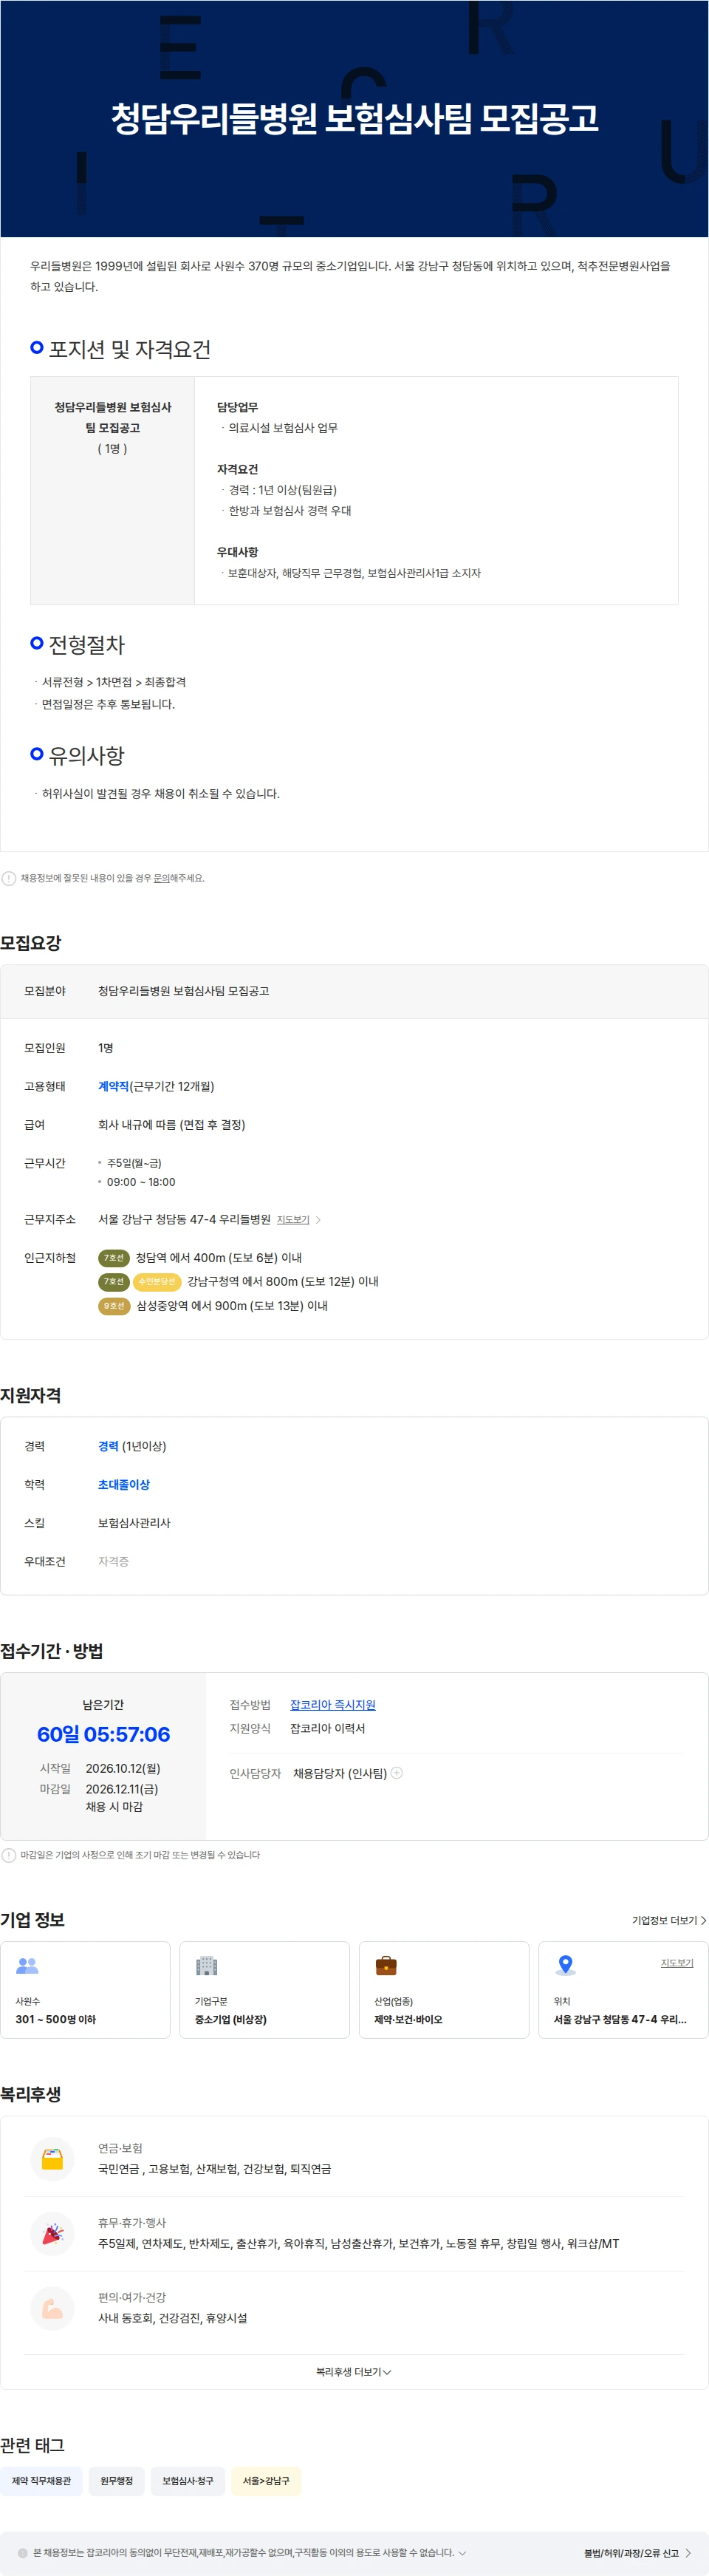
Task: Click the 09:00 ~ 18:00 work hours
Action: [141, 1182]
